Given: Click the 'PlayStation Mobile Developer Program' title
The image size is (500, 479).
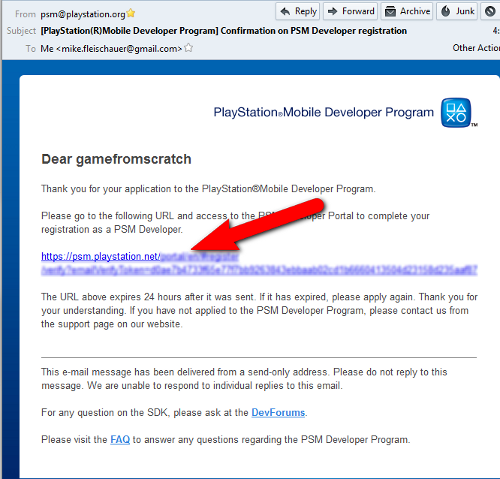Looking at the screenshot, I should (323, 113).
